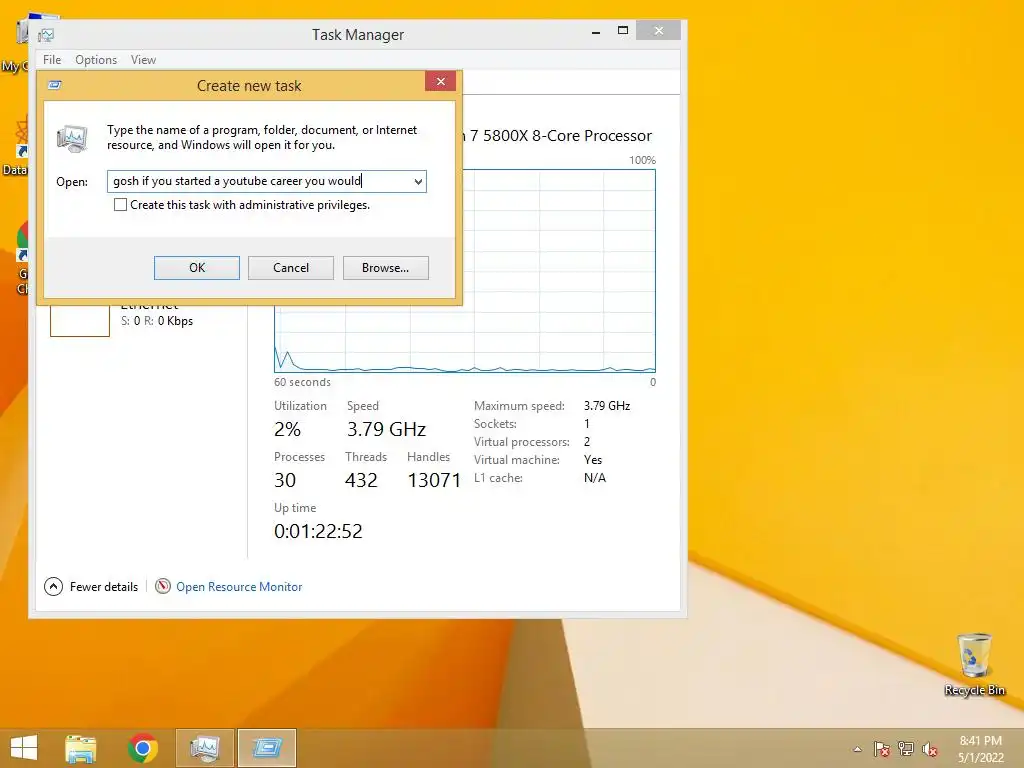The height and width of the screenshot is (768, 1024).
Task: Maximize the Task Manager window
Action: 623,31
